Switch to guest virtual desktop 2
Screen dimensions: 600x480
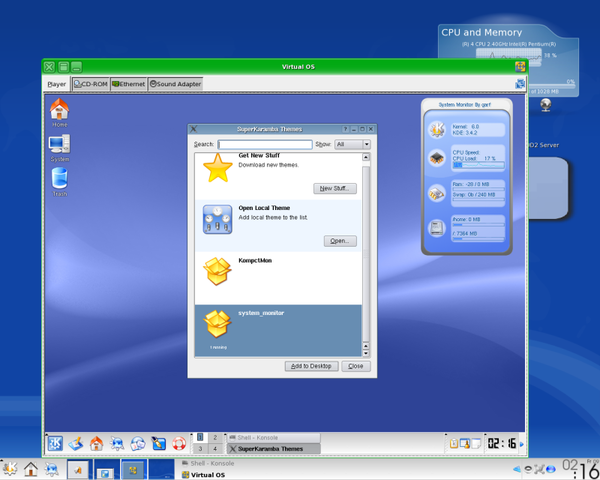pyautogui.click(x=215, y=438)
